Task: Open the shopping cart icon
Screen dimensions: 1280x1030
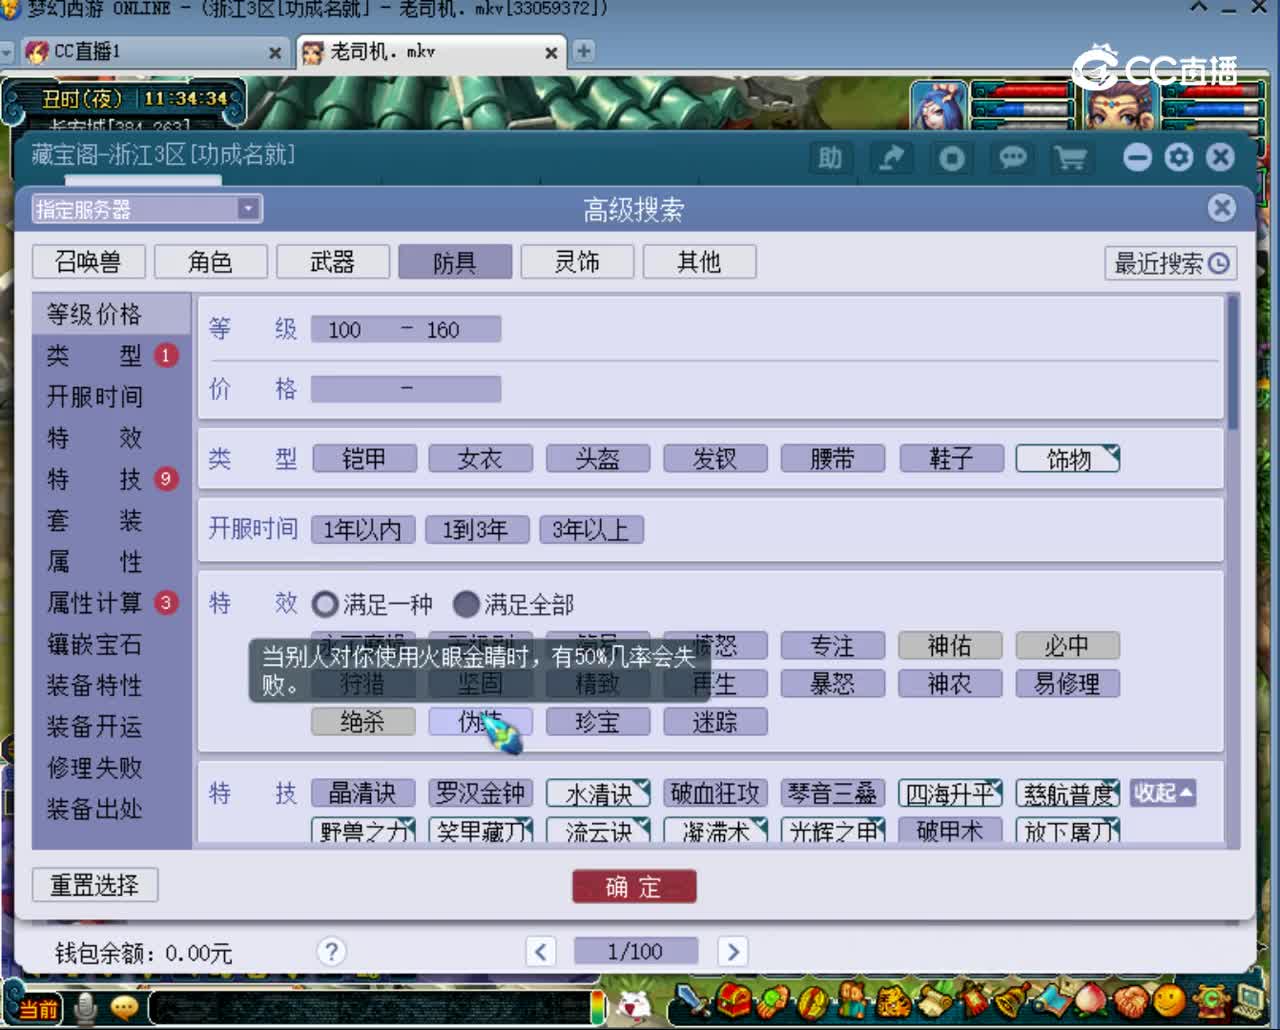Action: pos(1071,158)
